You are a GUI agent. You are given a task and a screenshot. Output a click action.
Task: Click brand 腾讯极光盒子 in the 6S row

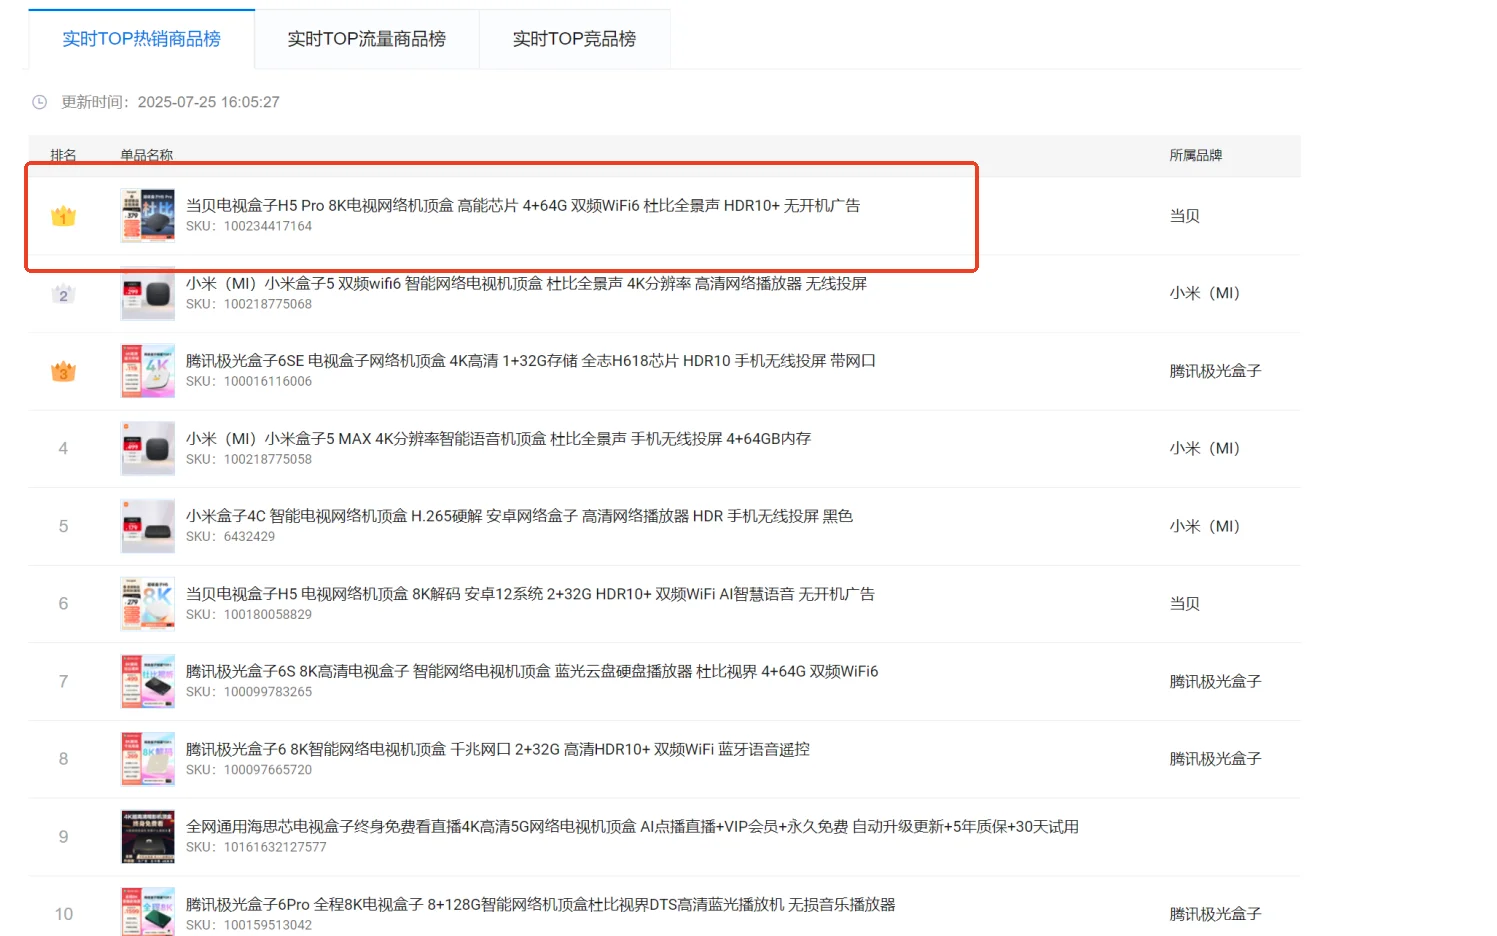click(x=1216, y=681)
